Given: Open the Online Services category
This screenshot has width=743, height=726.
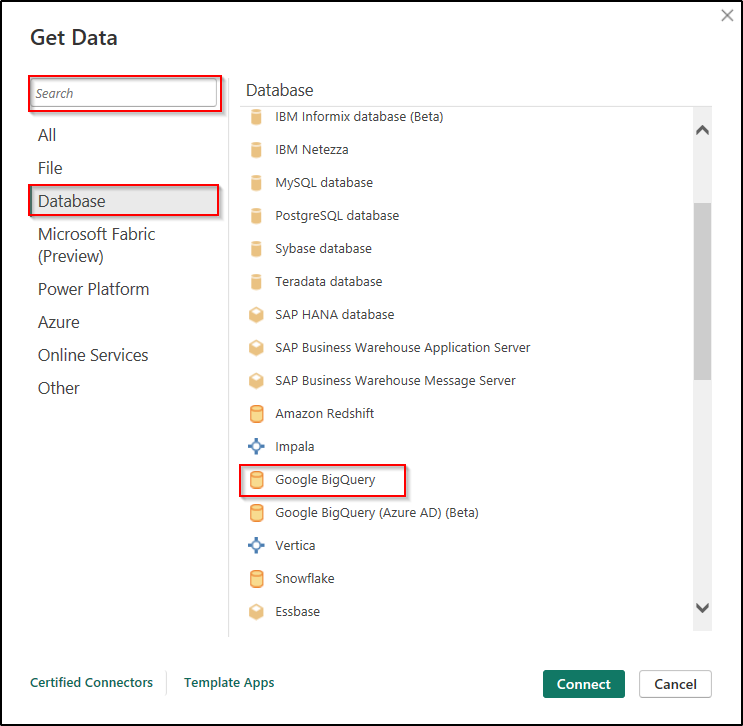Looking at the screenshot, I should [x=93, y=355].
